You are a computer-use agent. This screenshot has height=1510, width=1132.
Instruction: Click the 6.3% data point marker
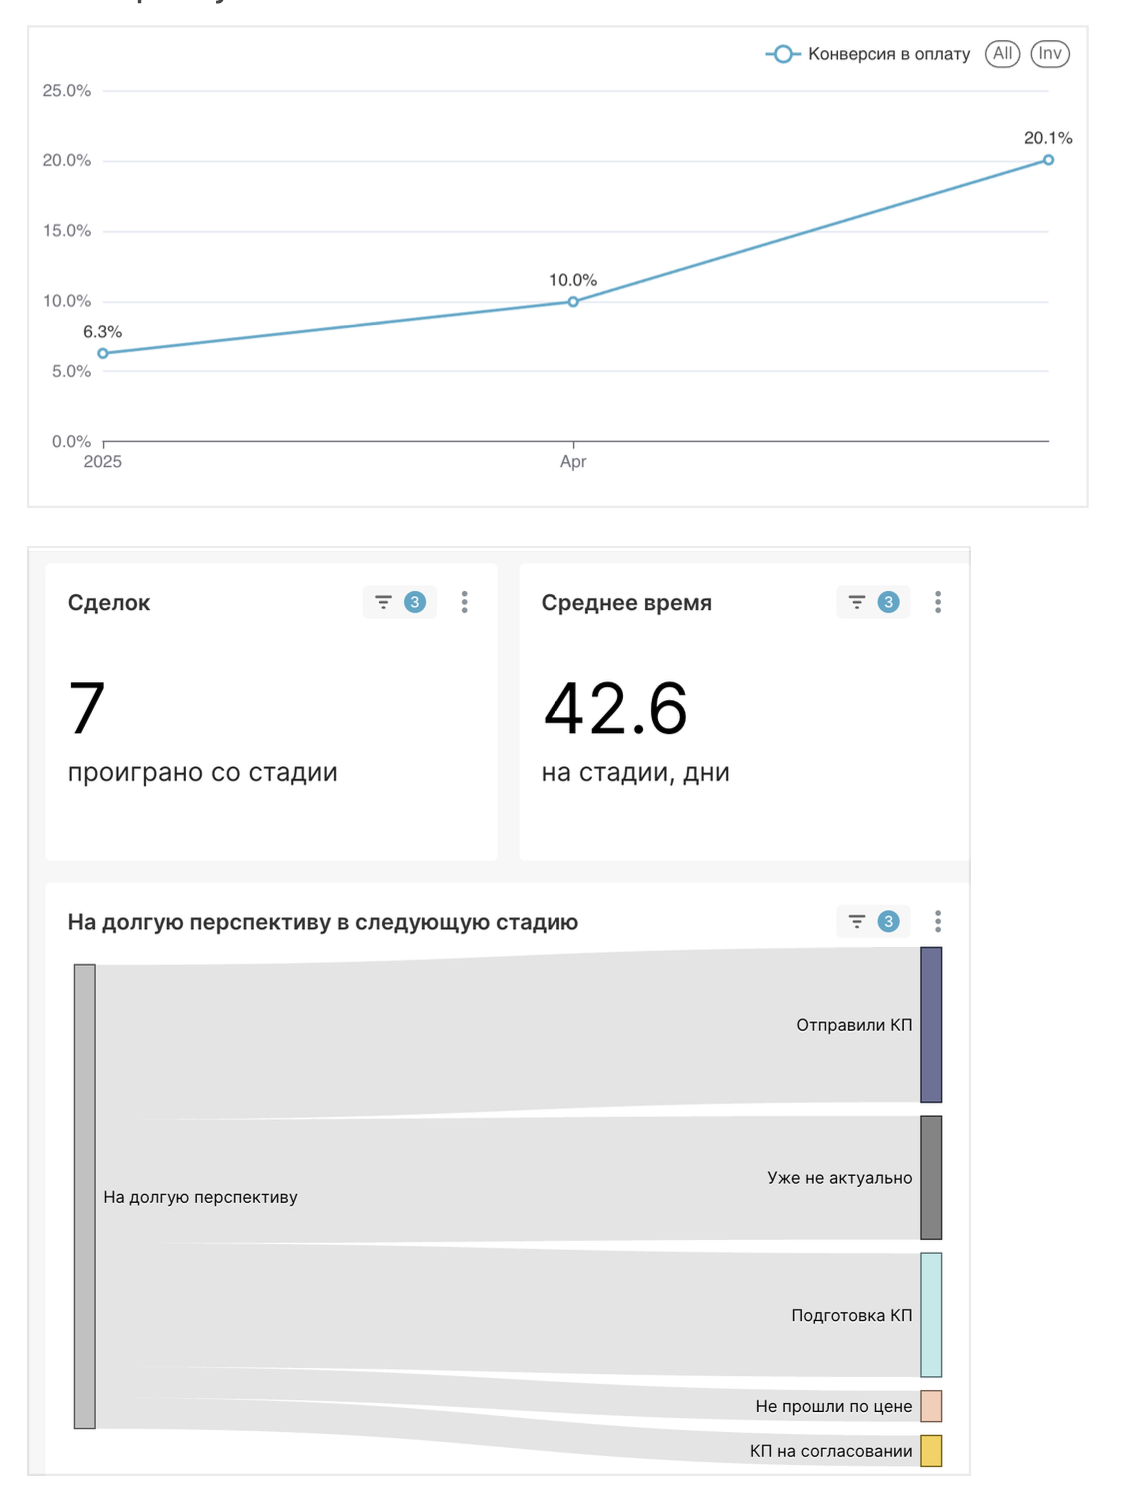coord(103,353)
